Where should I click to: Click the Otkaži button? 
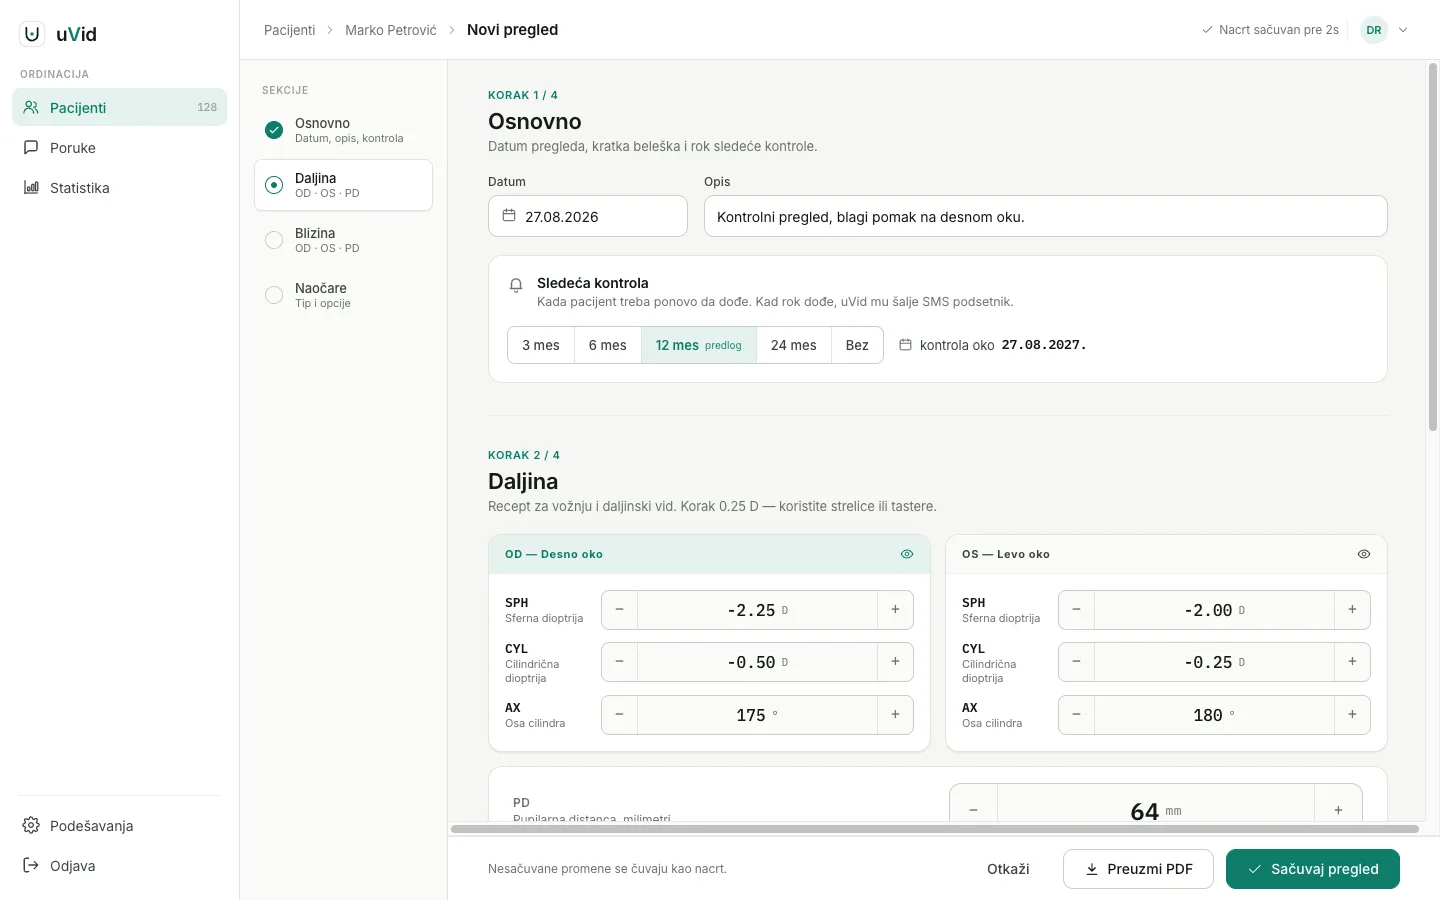(1008, 869)
